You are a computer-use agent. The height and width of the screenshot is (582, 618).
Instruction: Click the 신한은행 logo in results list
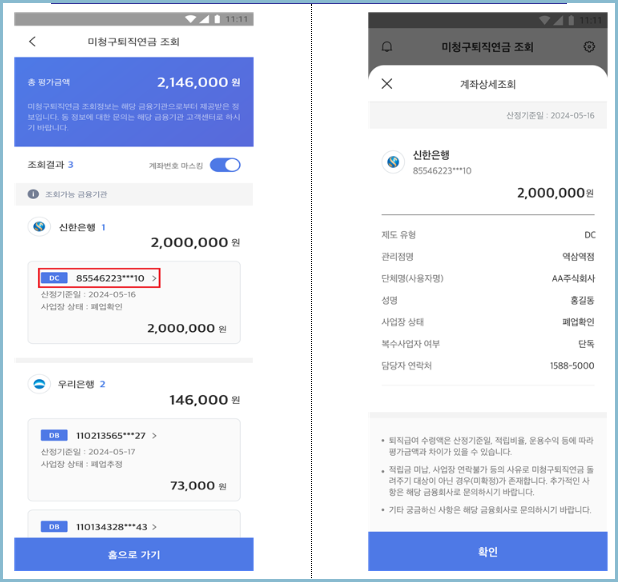(39, 227)
